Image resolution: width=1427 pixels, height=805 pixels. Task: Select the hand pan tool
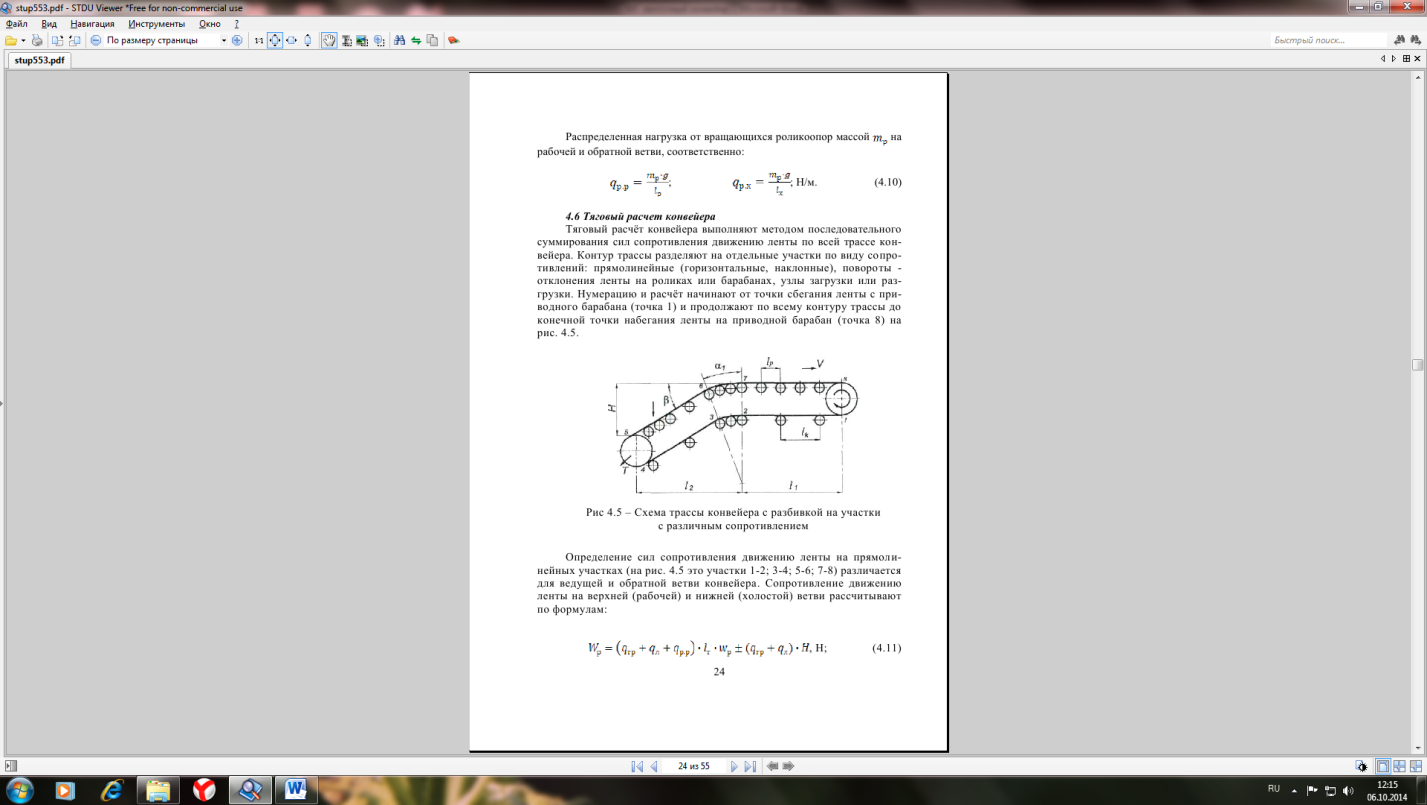329,40
